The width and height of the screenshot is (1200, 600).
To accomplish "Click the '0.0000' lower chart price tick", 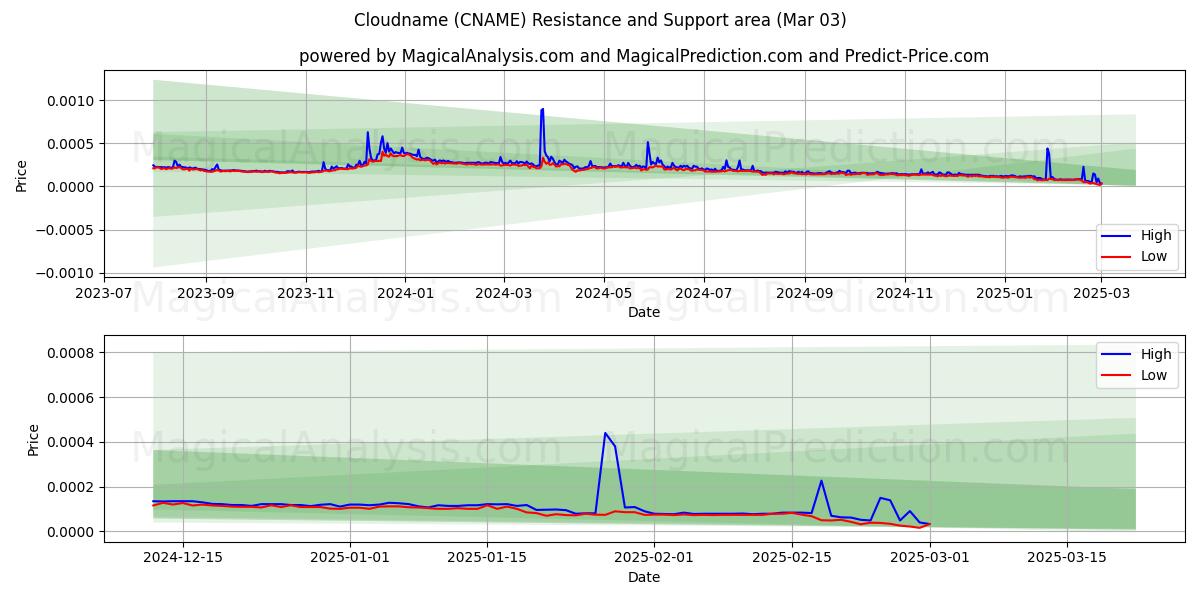I will pyautogui.click(x=73, y=532).
